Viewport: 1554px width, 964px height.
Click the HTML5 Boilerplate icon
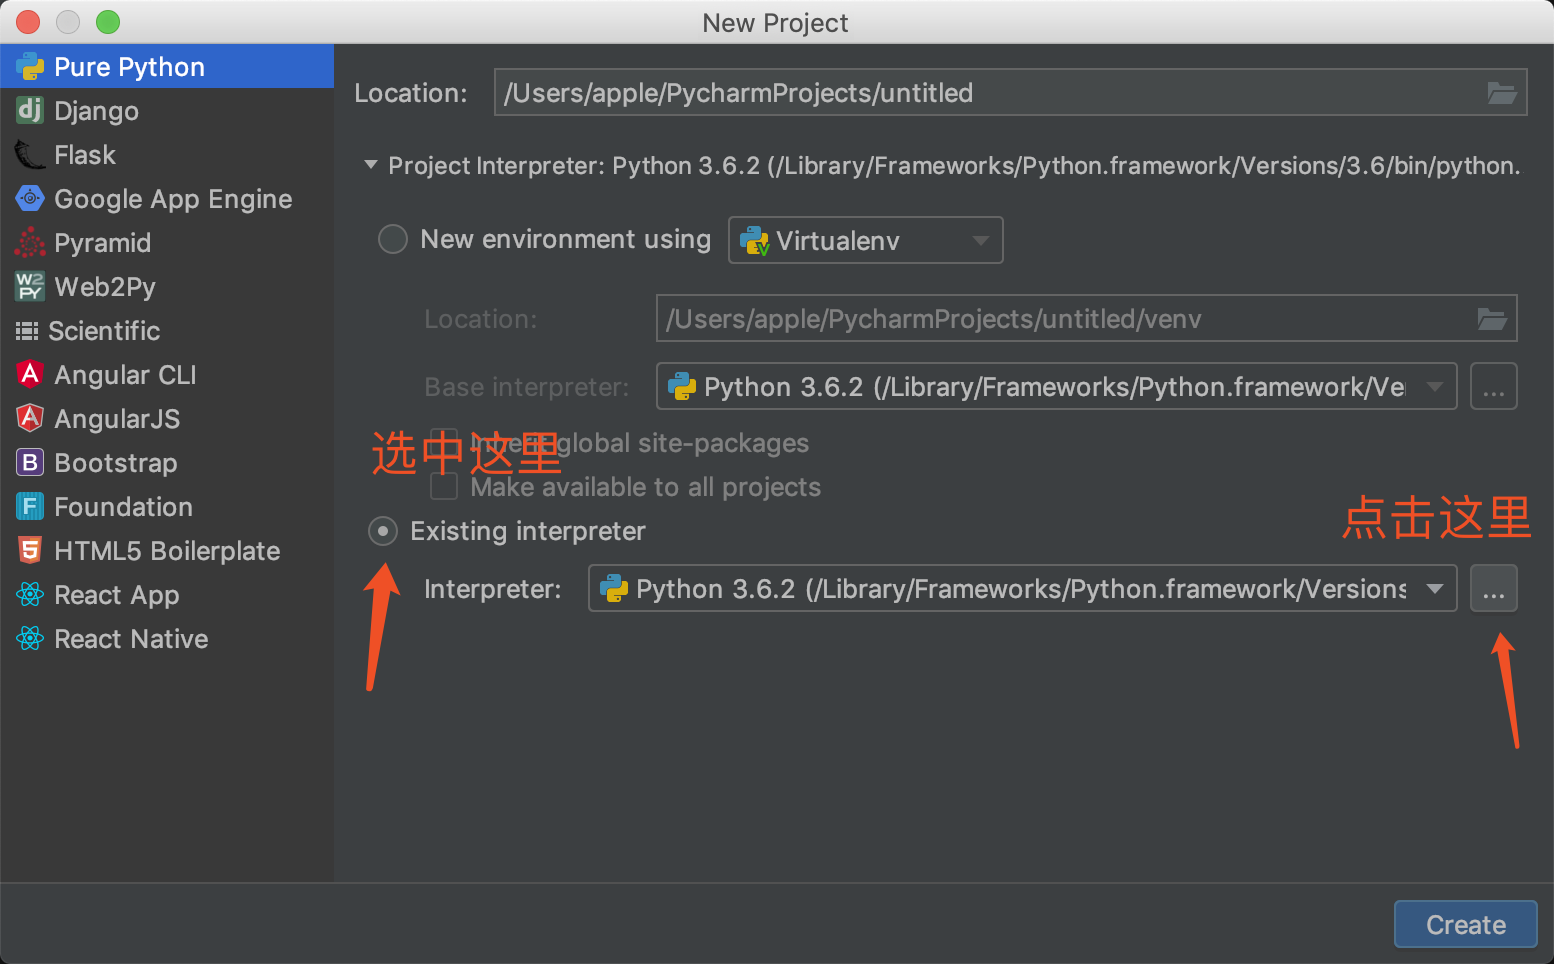[30, 550]
